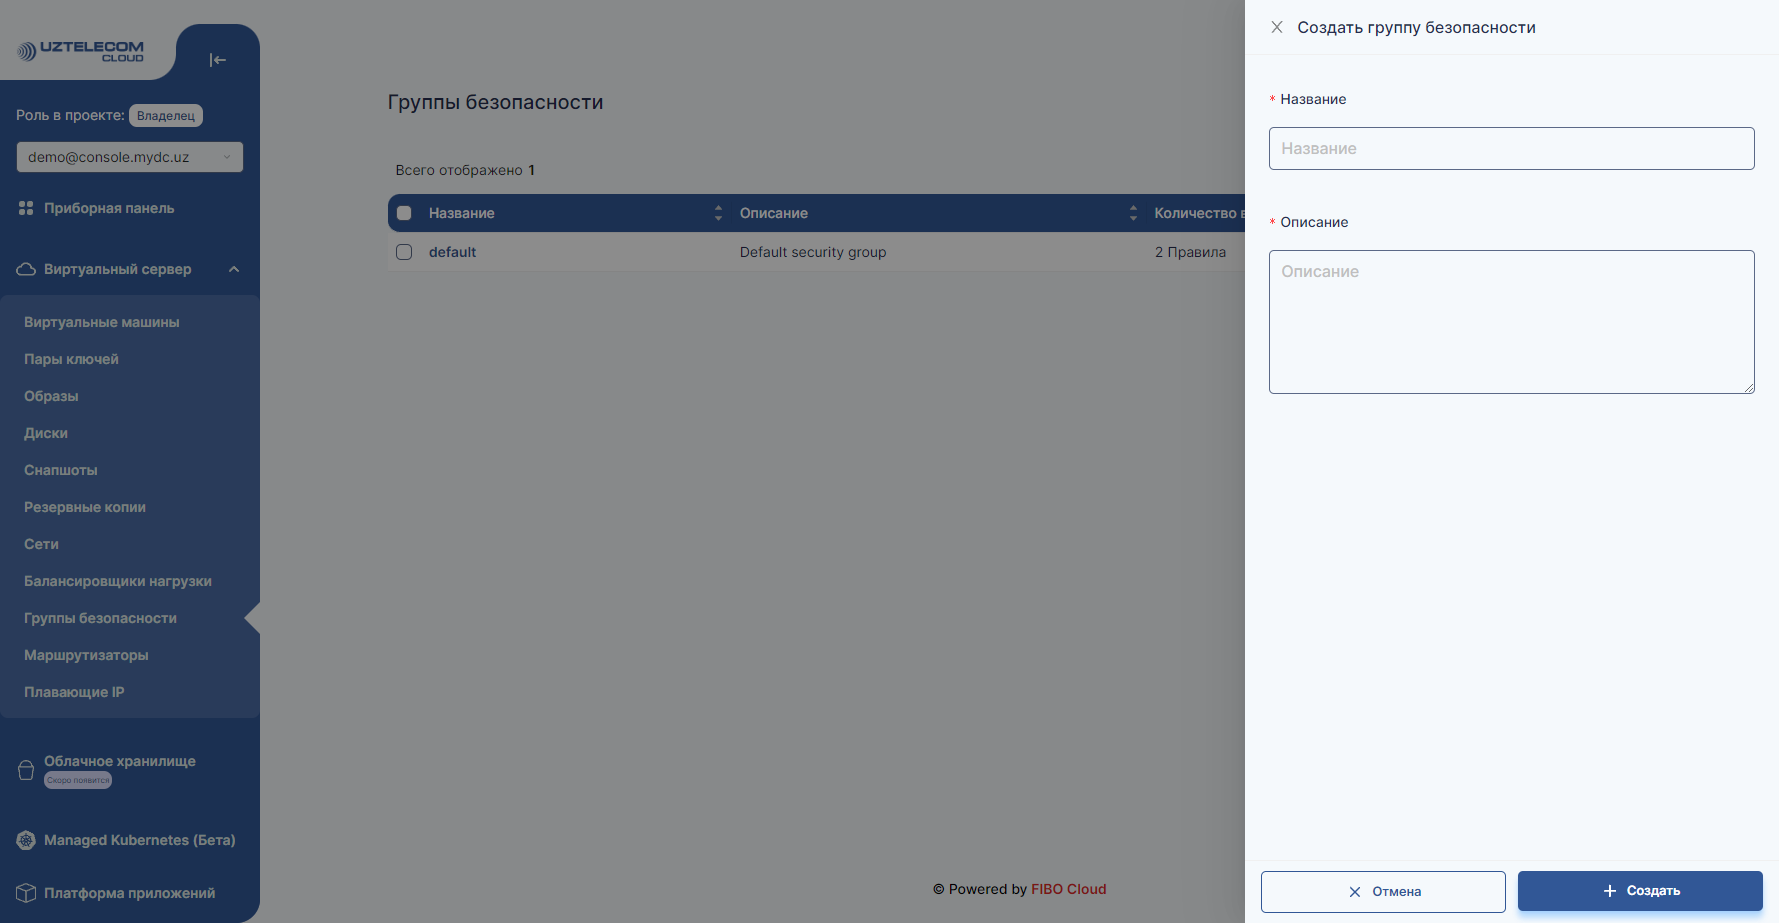The height and width of the screenshot is (923, 1779).
Task: Click the Managed Kubernetes wheel icon
Action: click(x=26, y=840)
